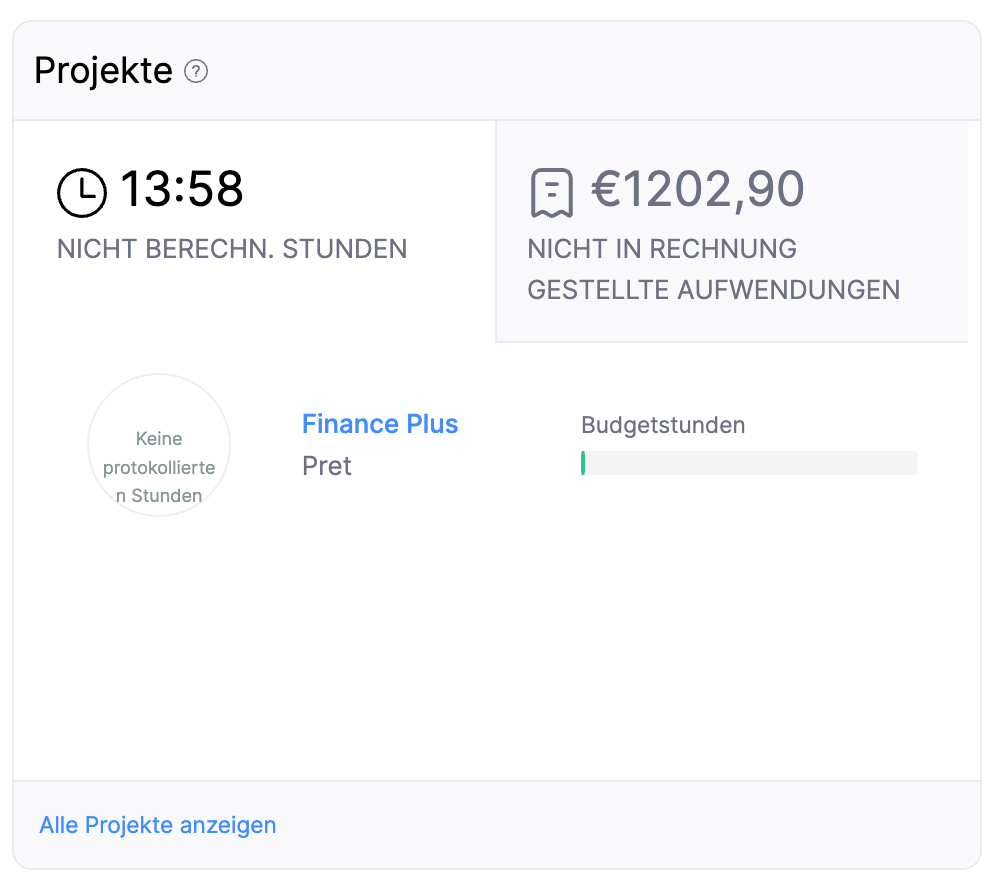
Task: Click the Keine protokollierten Stunden circle indicator
Action: pyautogui.click(x=159, y=445)
